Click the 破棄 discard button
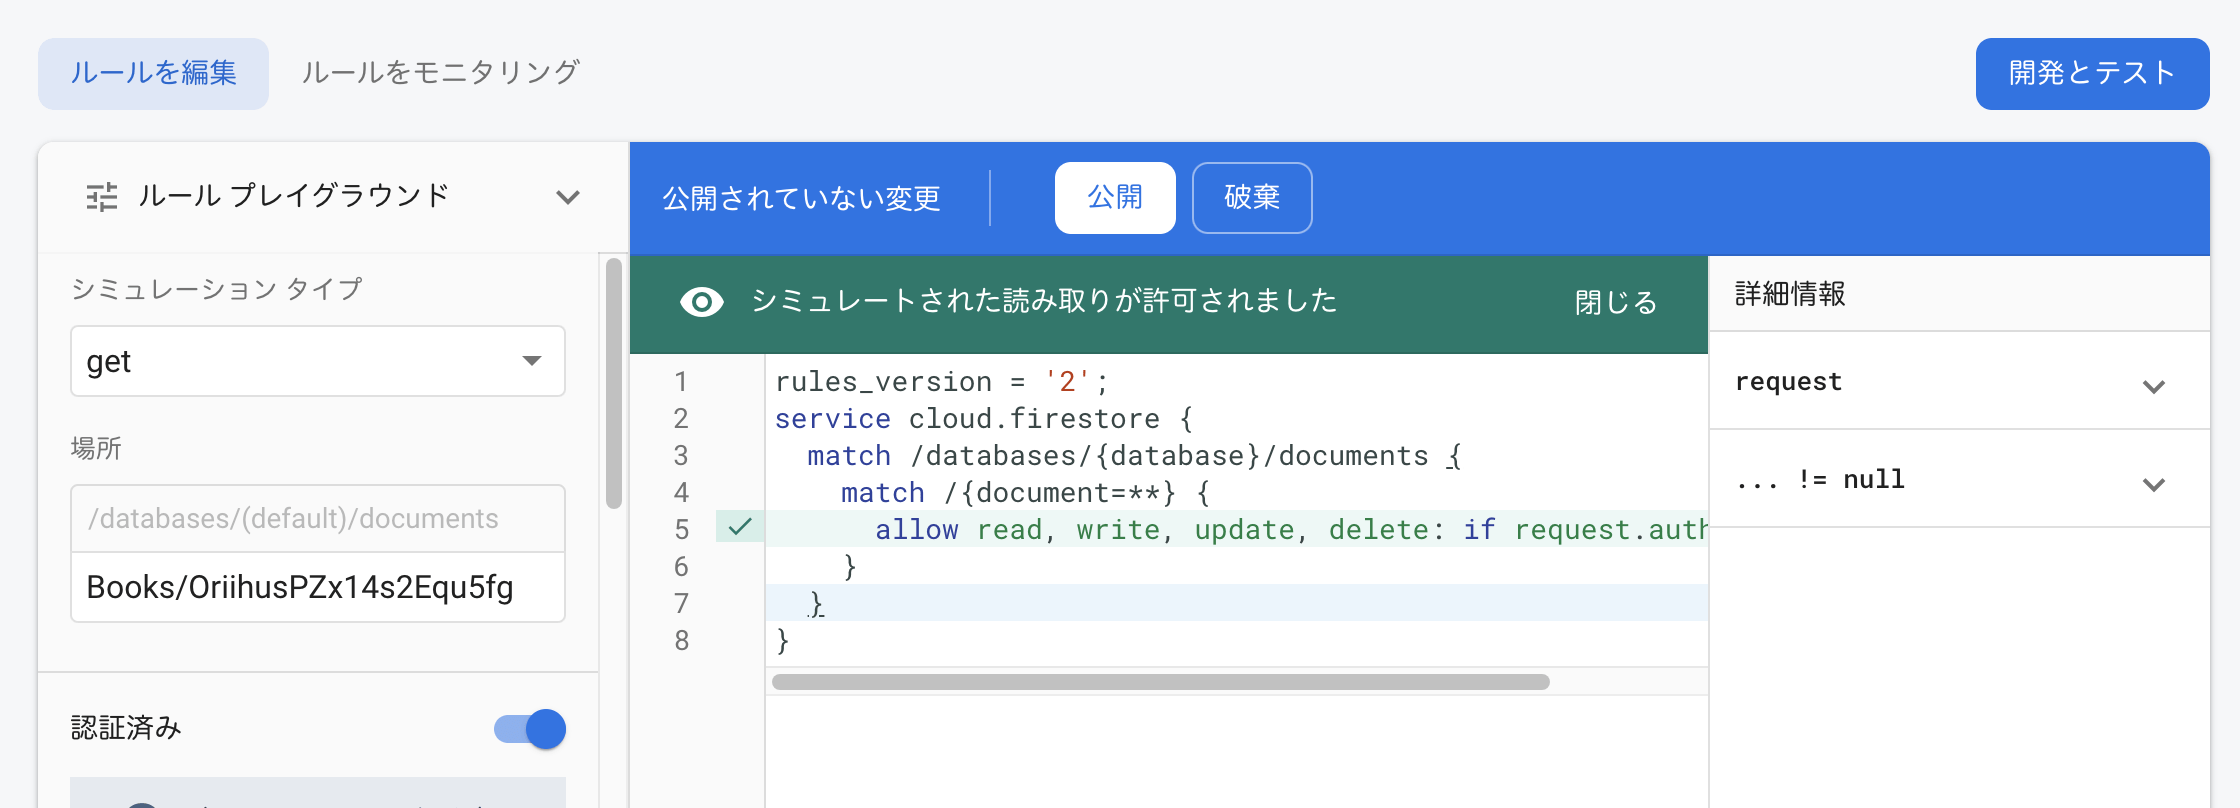This screenshot has height=808, width=2240. [1252, 197]
